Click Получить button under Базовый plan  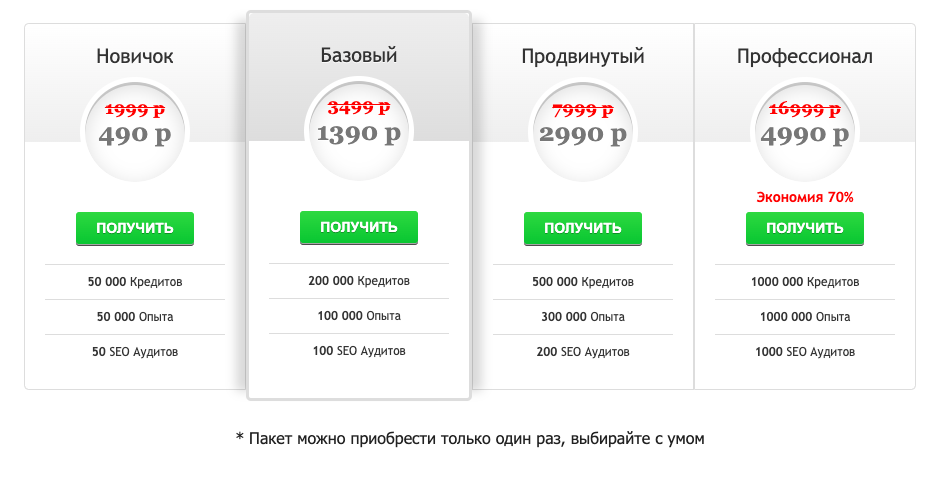click(x=359, y=228)
